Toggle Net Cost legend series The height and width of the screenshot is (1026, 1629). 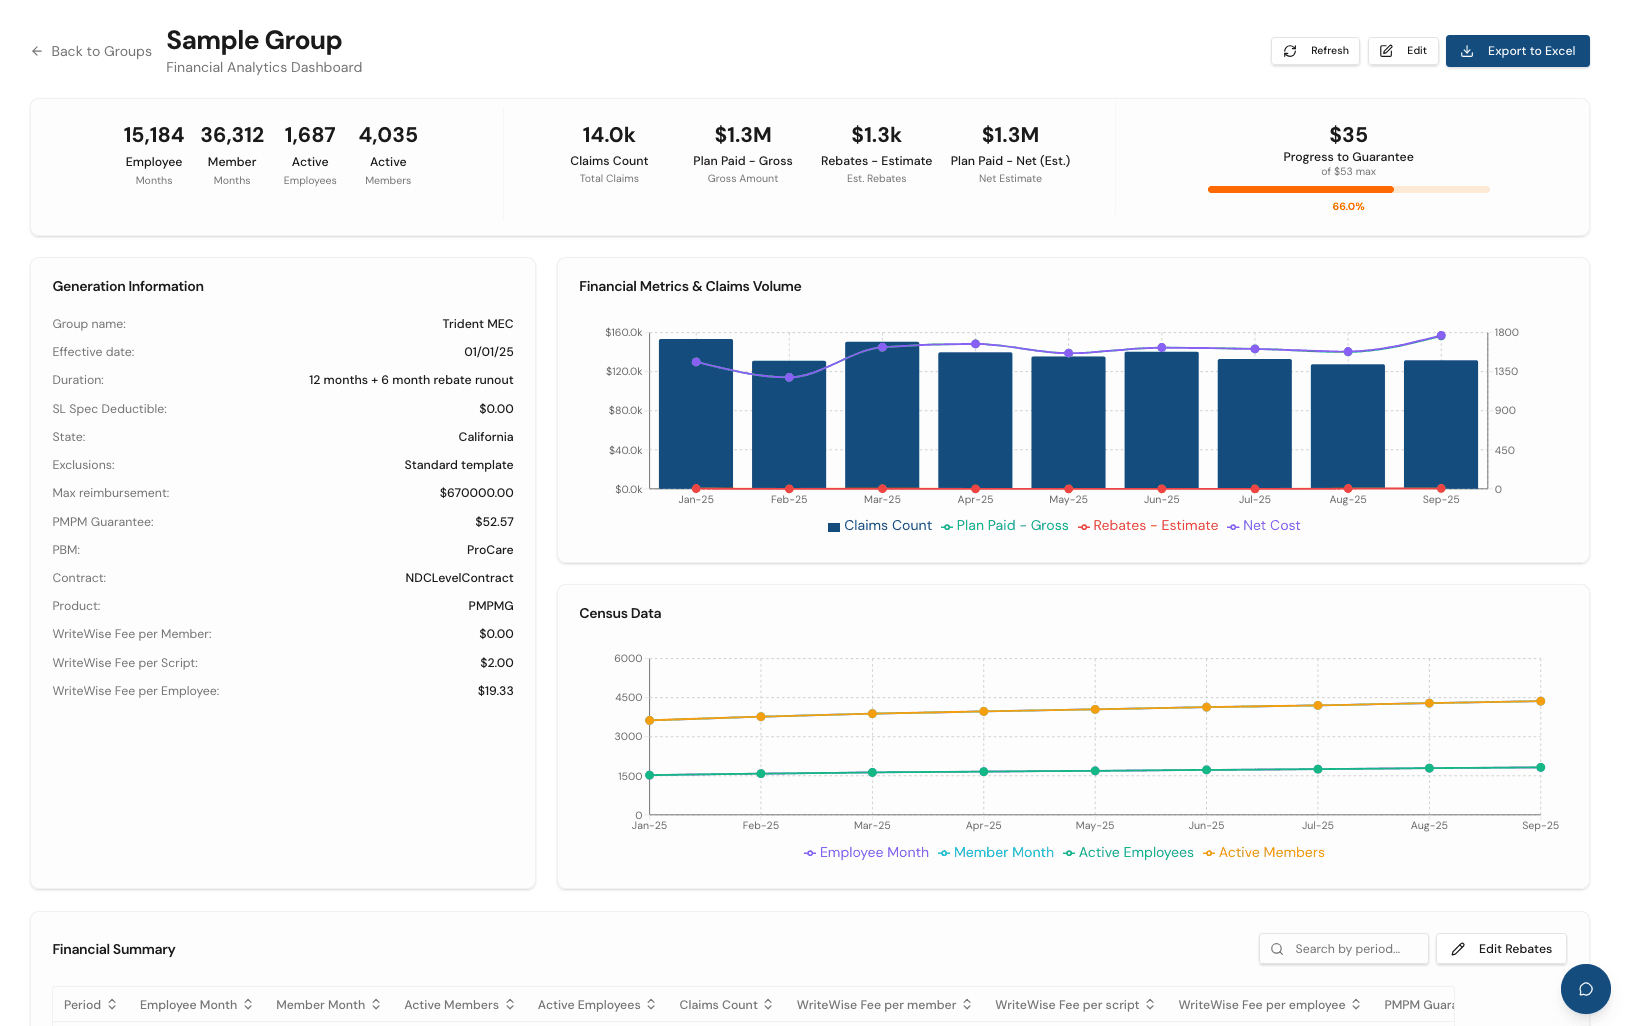[1264, 526]
